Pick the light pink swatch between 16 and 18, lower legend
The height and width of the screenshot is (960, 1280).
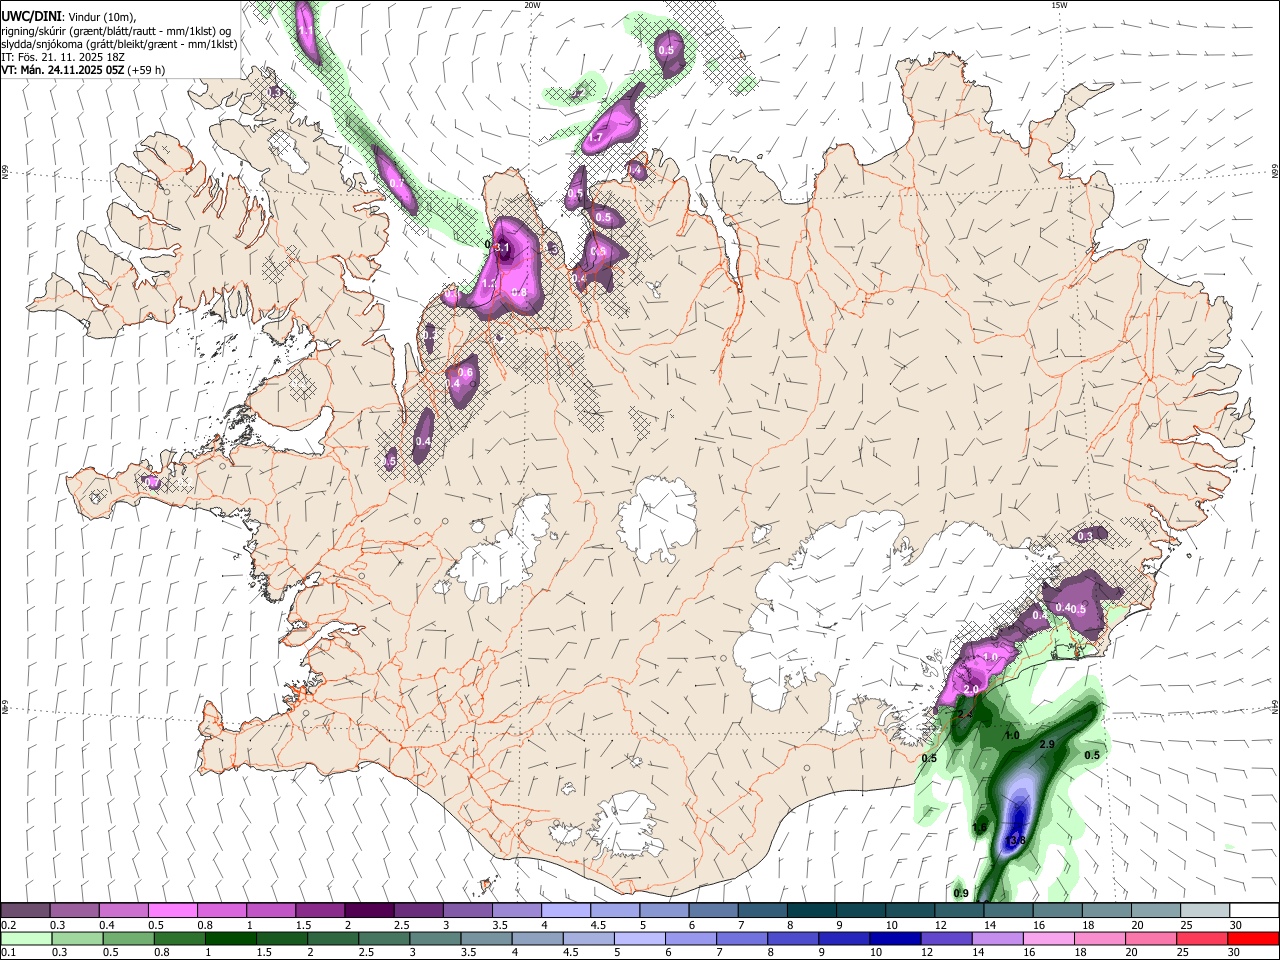point(1048,939)
